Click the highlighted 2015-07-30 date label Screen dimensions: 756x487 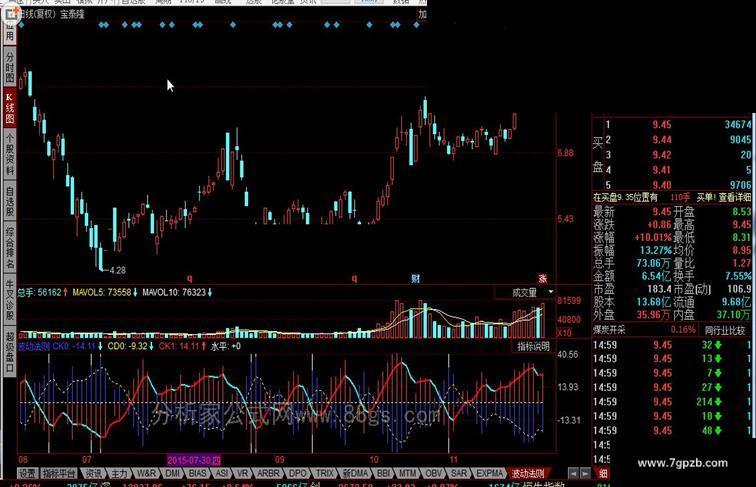pyautogui.click(x=194, y=460)
